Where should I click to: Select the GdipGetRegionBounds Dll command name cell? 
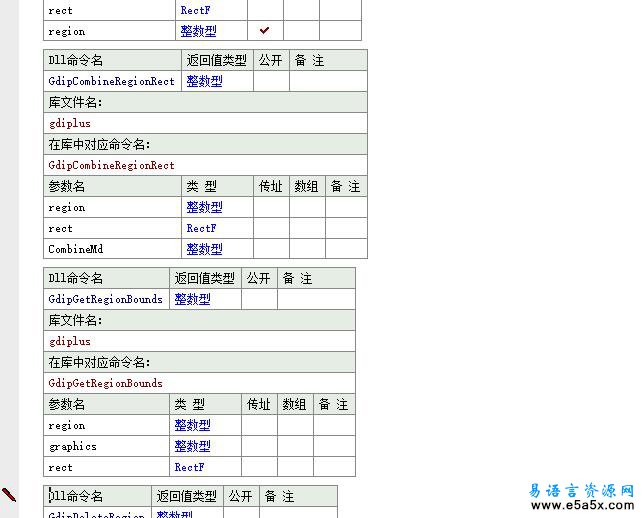[x=106, y=299]
